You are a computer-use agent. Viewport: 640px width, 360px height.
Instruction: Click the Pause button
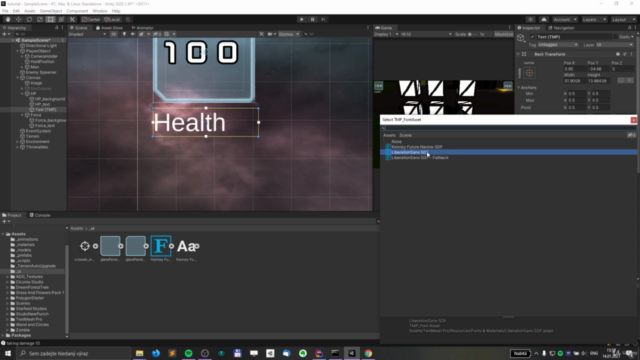tap(313, 19)
